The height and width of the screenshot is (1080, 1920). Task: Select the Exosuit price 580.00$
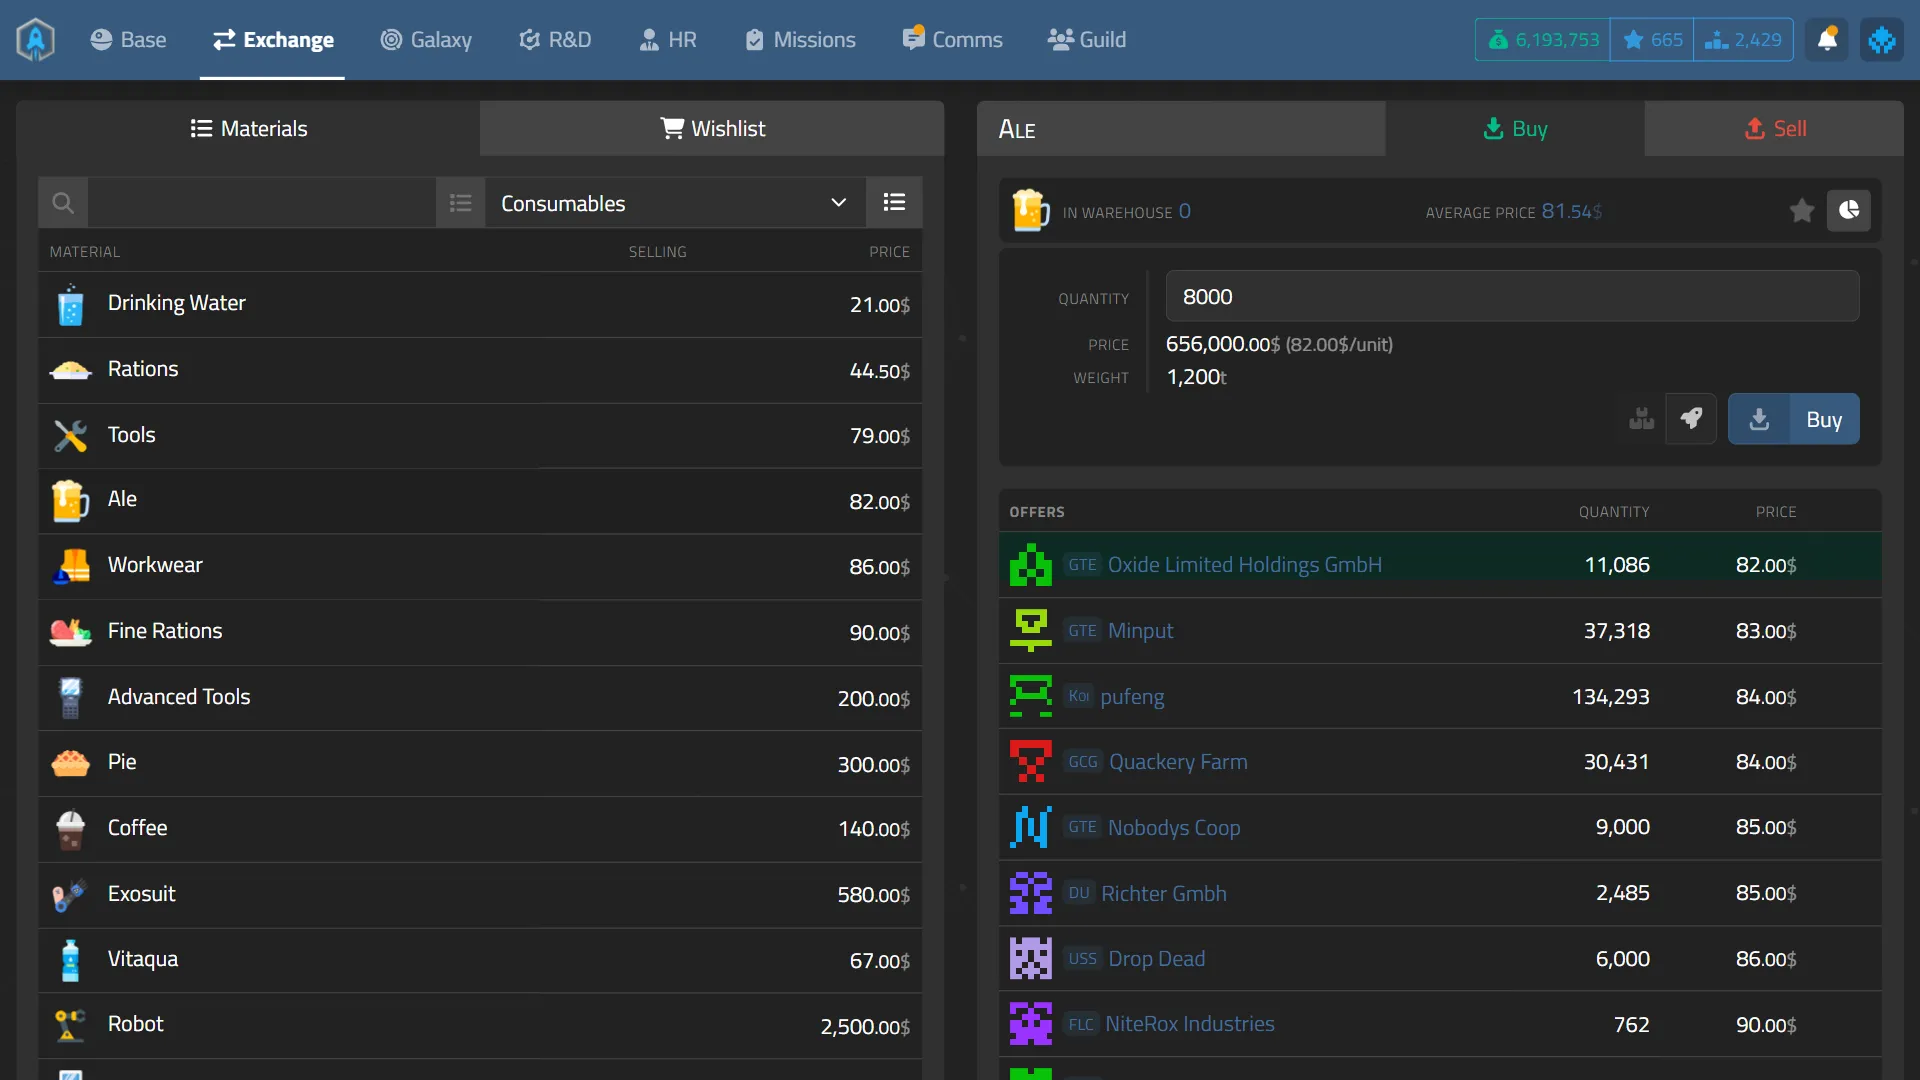point(873,895)
